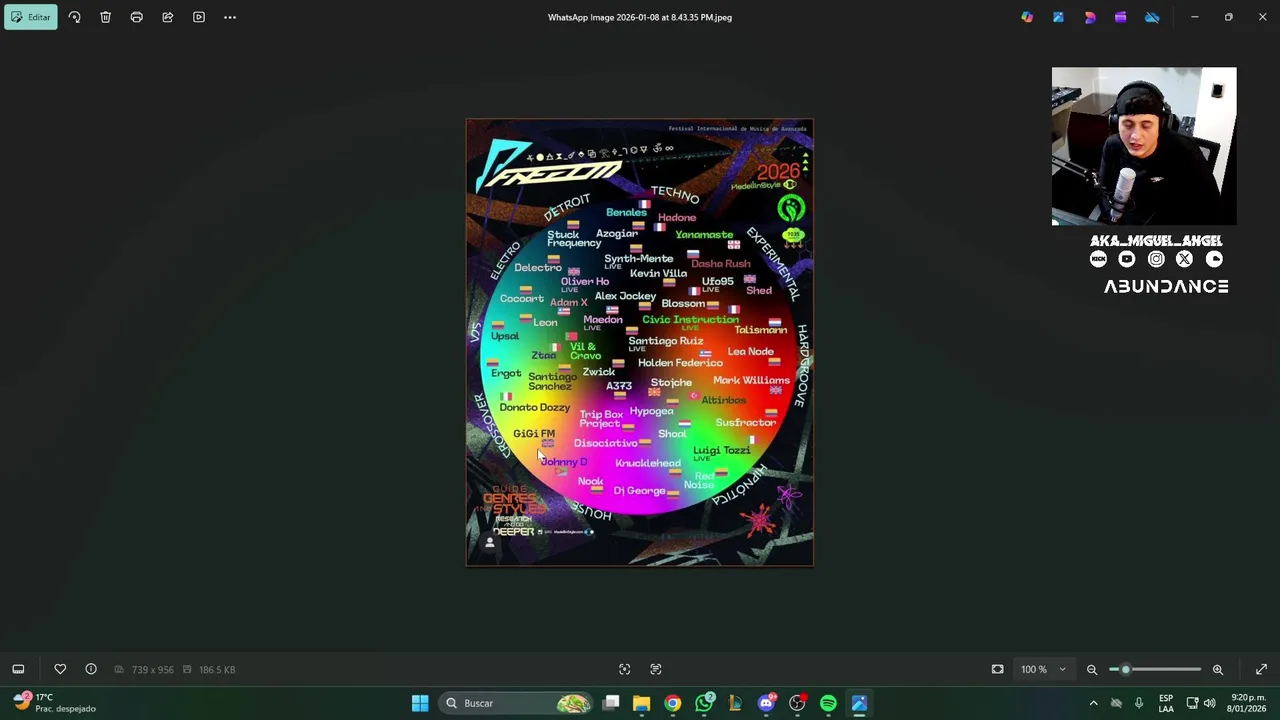Print the image via the printer icon

[x=136, y=17]
